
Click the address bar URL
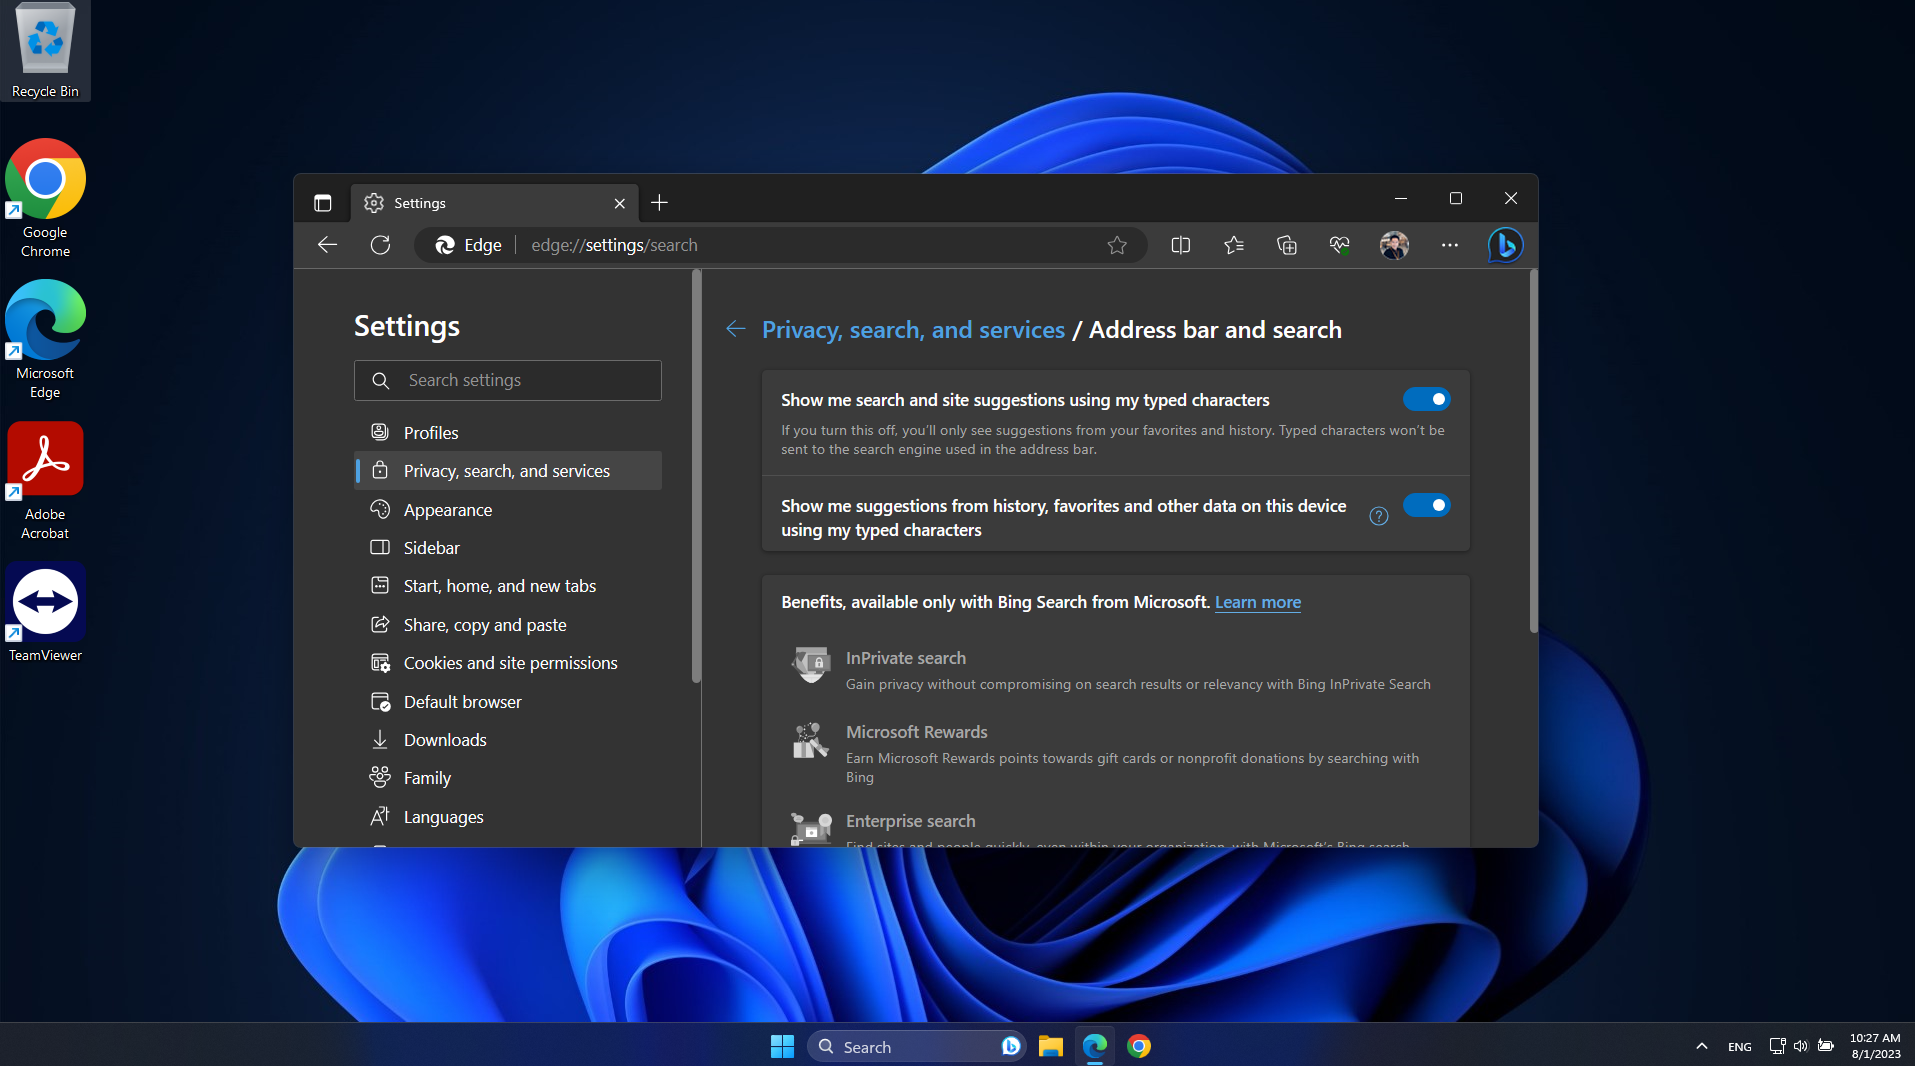(x=614, y=245)
